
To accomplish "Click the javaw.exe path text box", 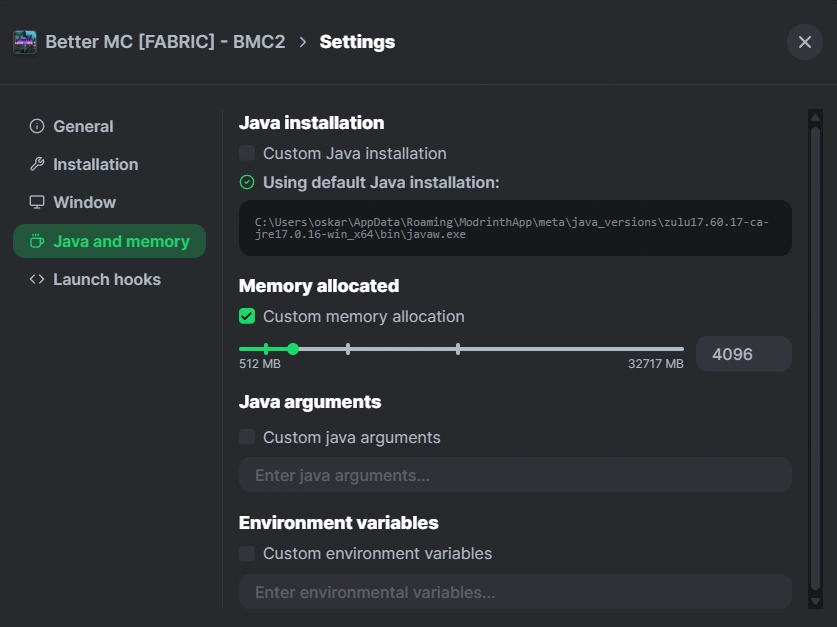I will click(x=515, y=228).
